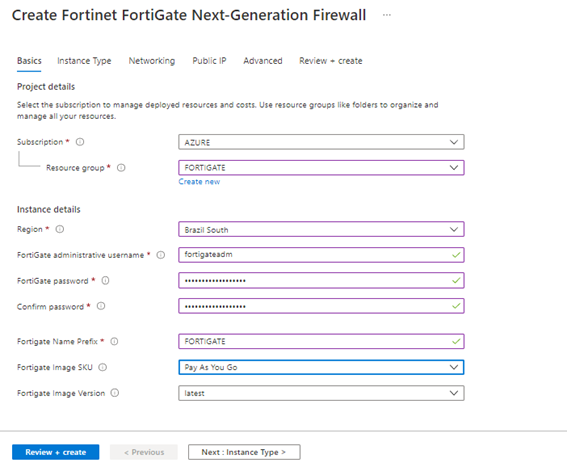Click the Subscription info icon
This screenshot has height=467, width=567.
(80, 142)
